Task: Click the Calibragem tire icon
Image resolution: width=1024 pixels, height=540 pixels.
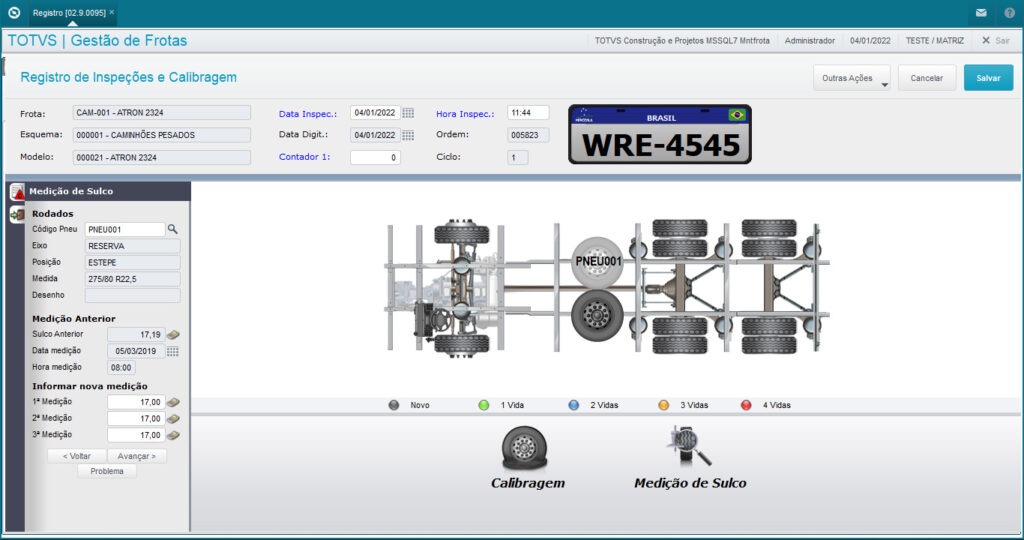Action: 523,447
